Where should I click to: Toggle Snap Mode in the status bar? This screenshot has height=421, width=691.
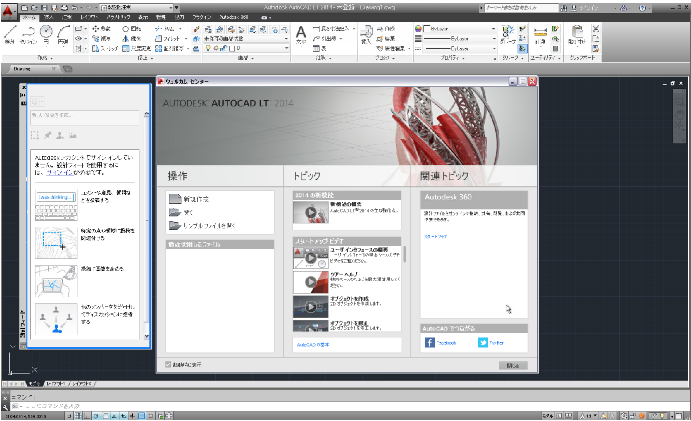(x=70, y=415)
